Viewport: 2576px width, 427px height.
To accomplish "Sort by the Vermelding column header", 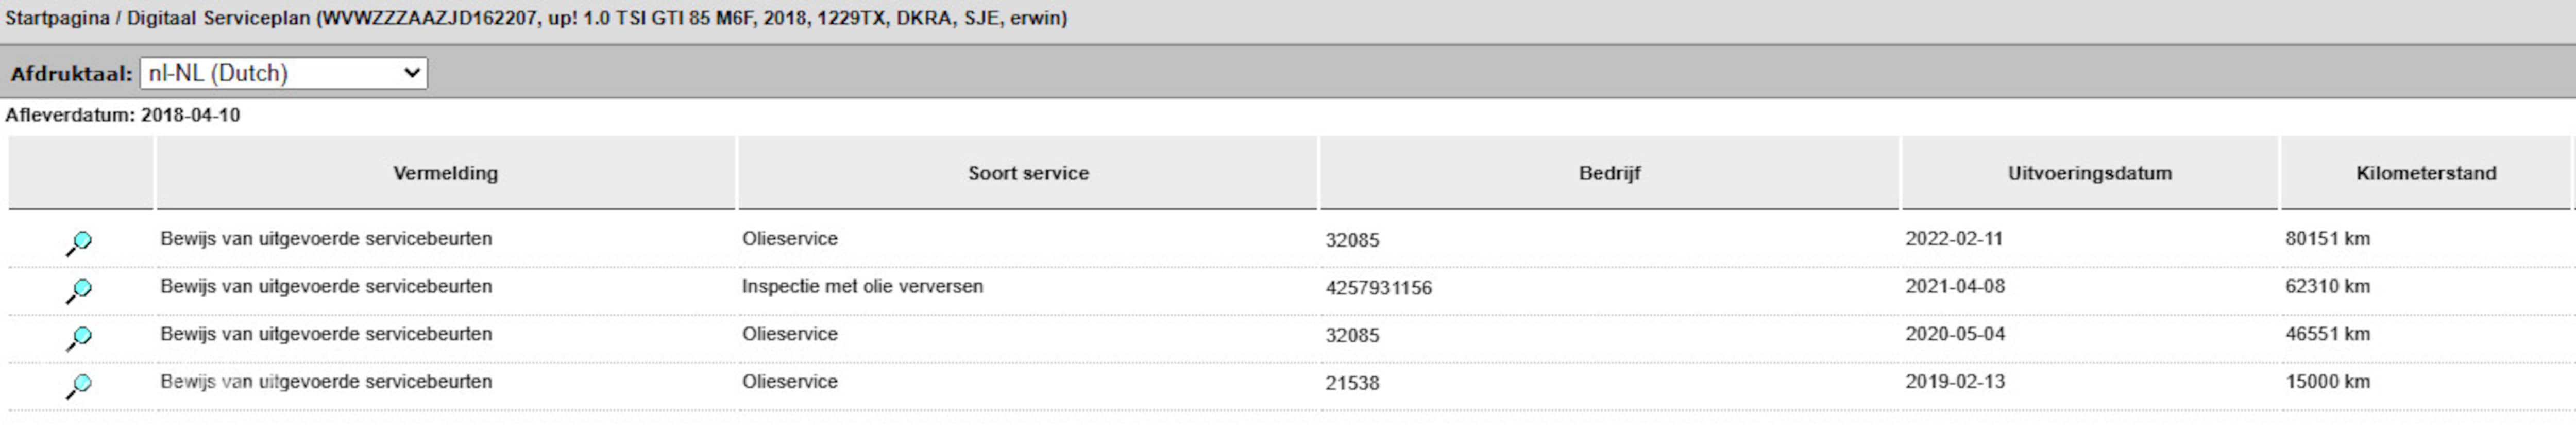I will tap(445, 173).
